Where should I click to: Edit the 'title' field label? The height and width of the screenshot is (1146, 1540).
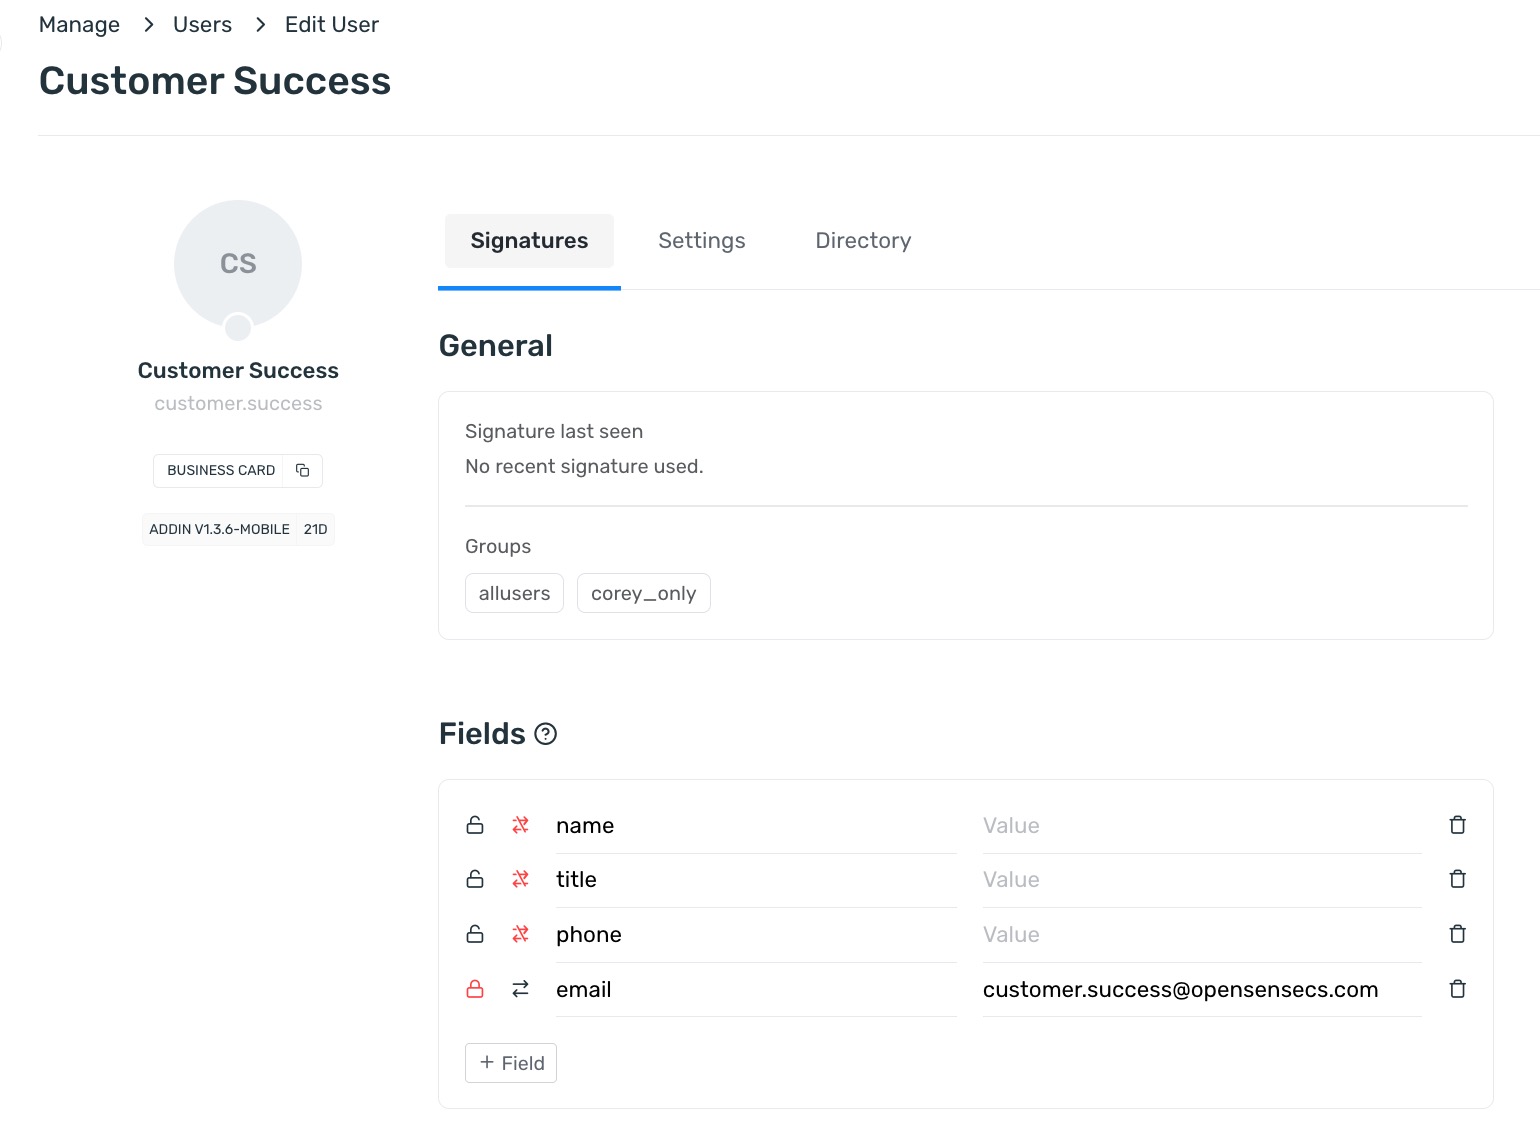[x=756, y=880]
